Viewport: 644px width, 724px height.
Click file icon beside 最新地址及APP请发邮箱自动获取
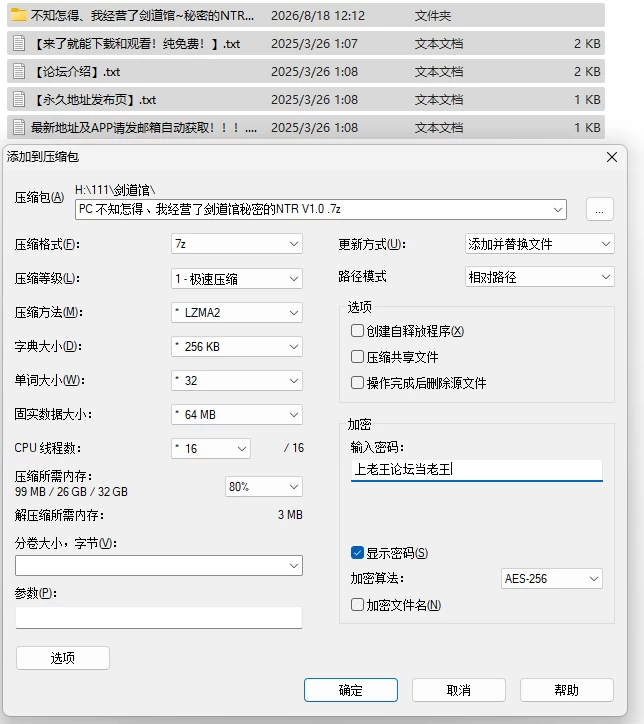pos(19,127)
